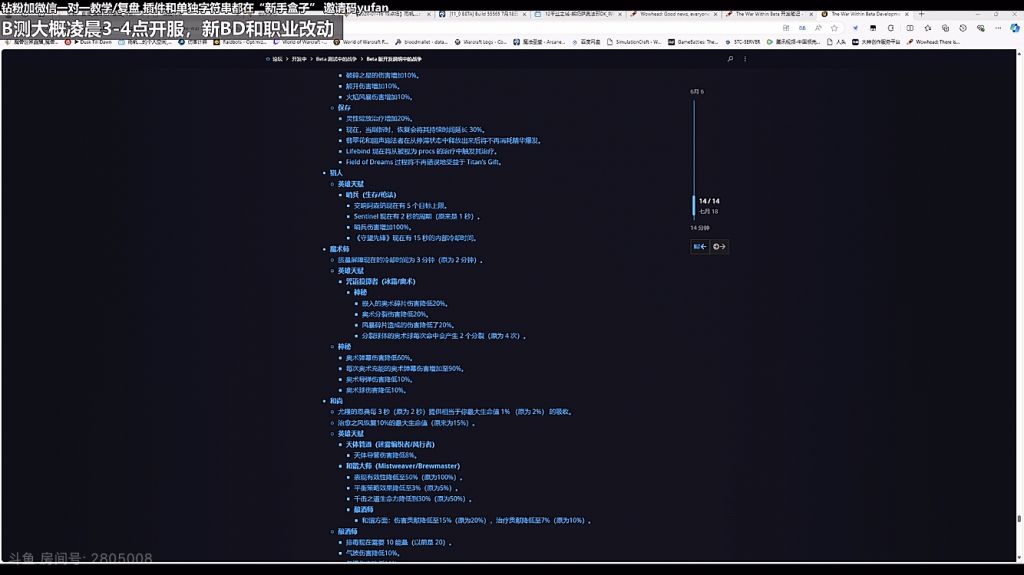This screenshot has width=1024, height=575.
Task: Click the blue timeline scroller handle
Action: point(694,205)
